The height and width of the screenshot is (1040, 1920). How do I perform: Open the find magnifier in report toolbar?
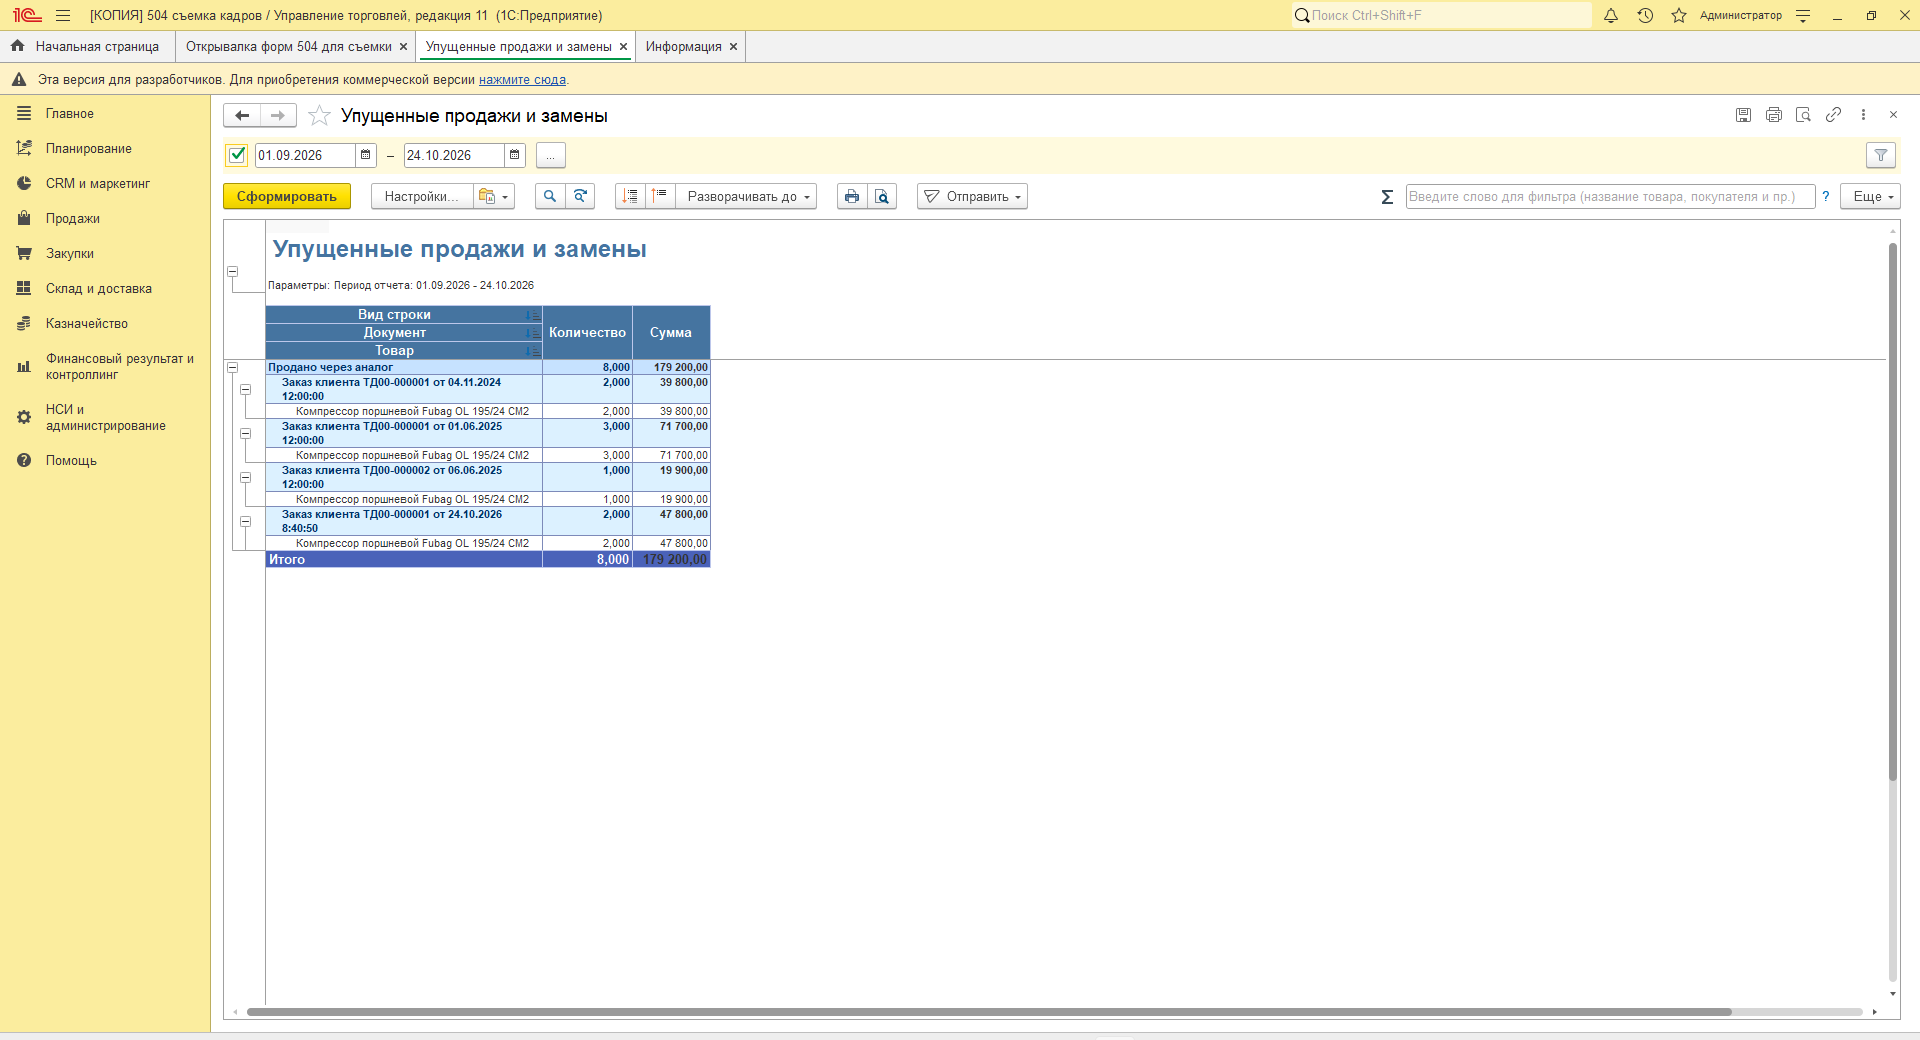550,197
